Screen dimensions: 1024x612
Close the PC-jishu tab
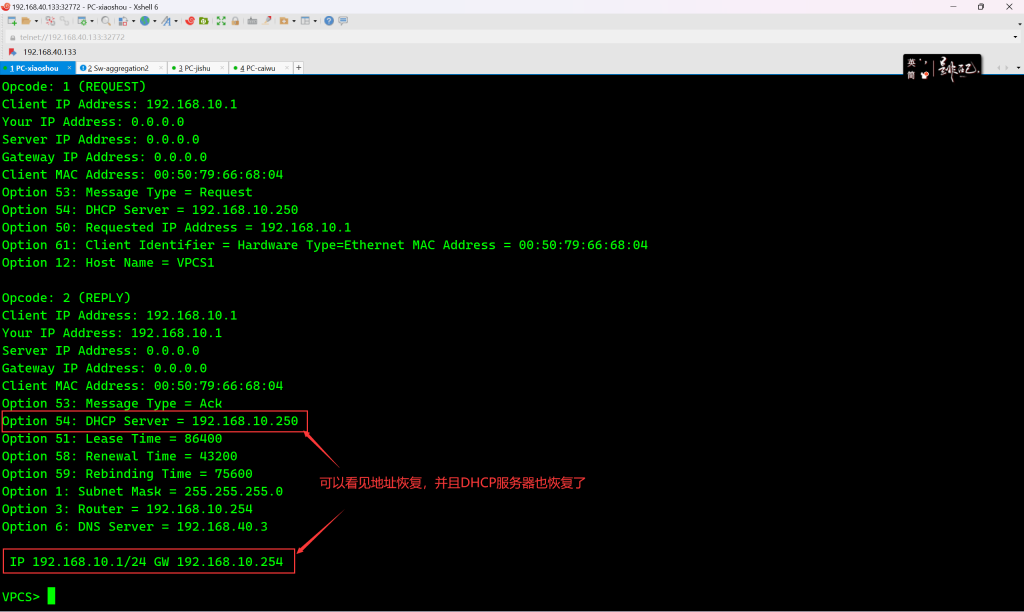pyautogui.click(x=222, y=68)
